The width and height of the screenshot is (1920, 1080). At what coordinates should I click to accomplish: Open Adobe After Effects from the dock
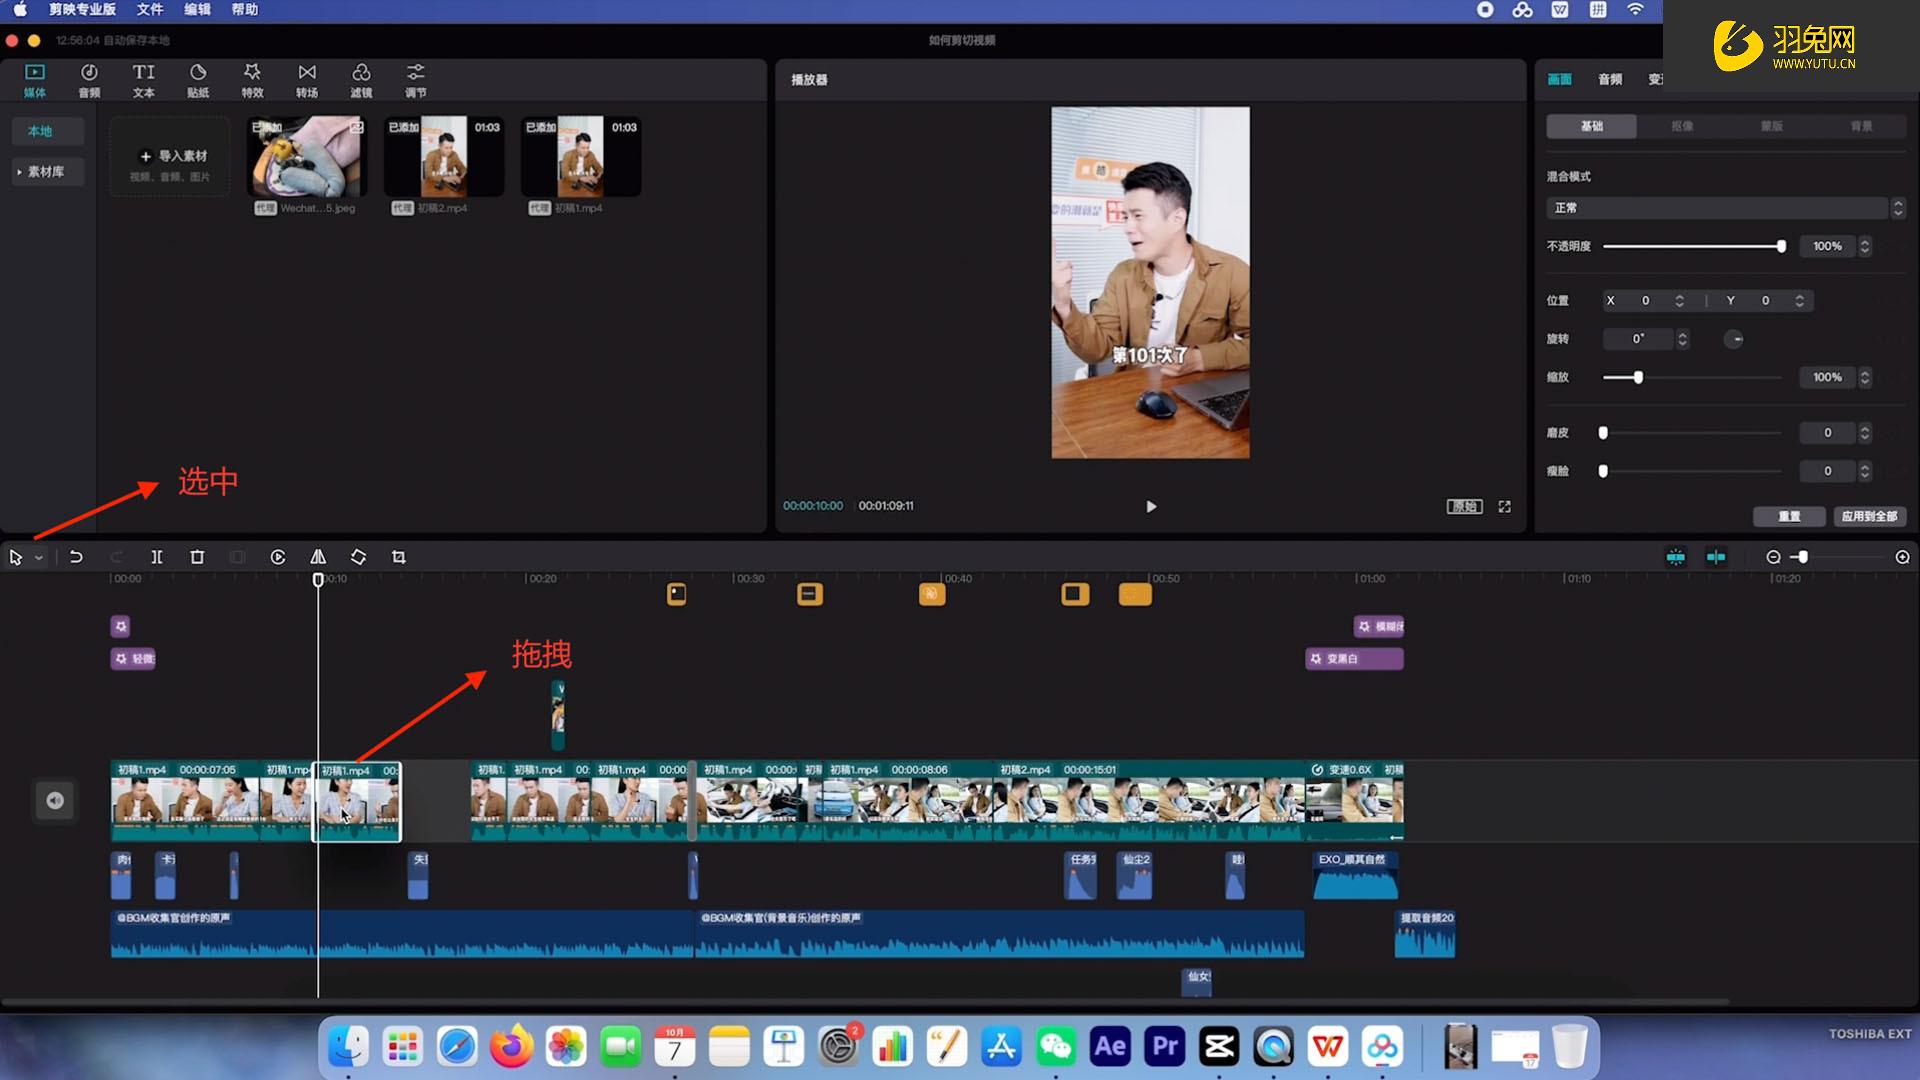click(x=1110, y=1046)
